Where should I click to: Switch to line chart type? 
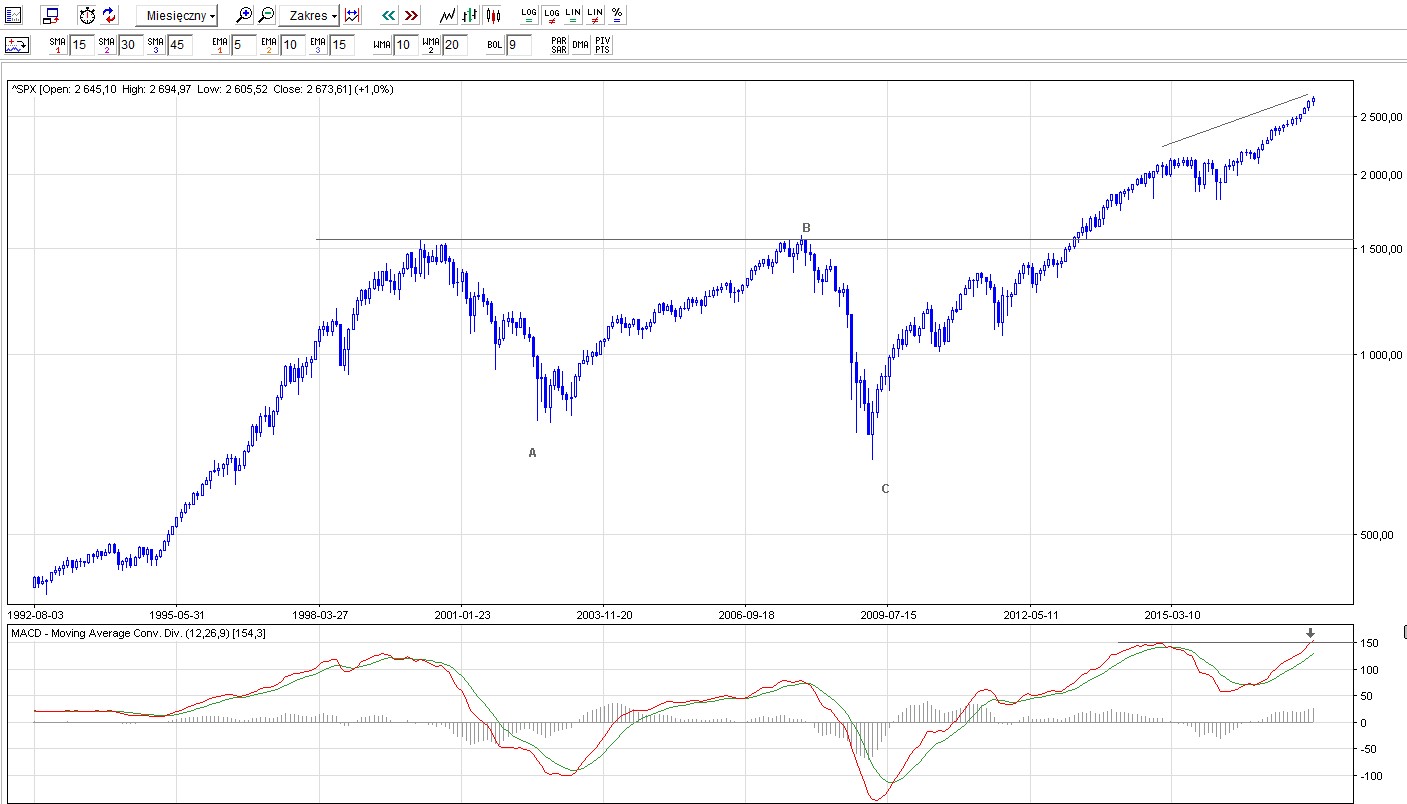(448, 15)
